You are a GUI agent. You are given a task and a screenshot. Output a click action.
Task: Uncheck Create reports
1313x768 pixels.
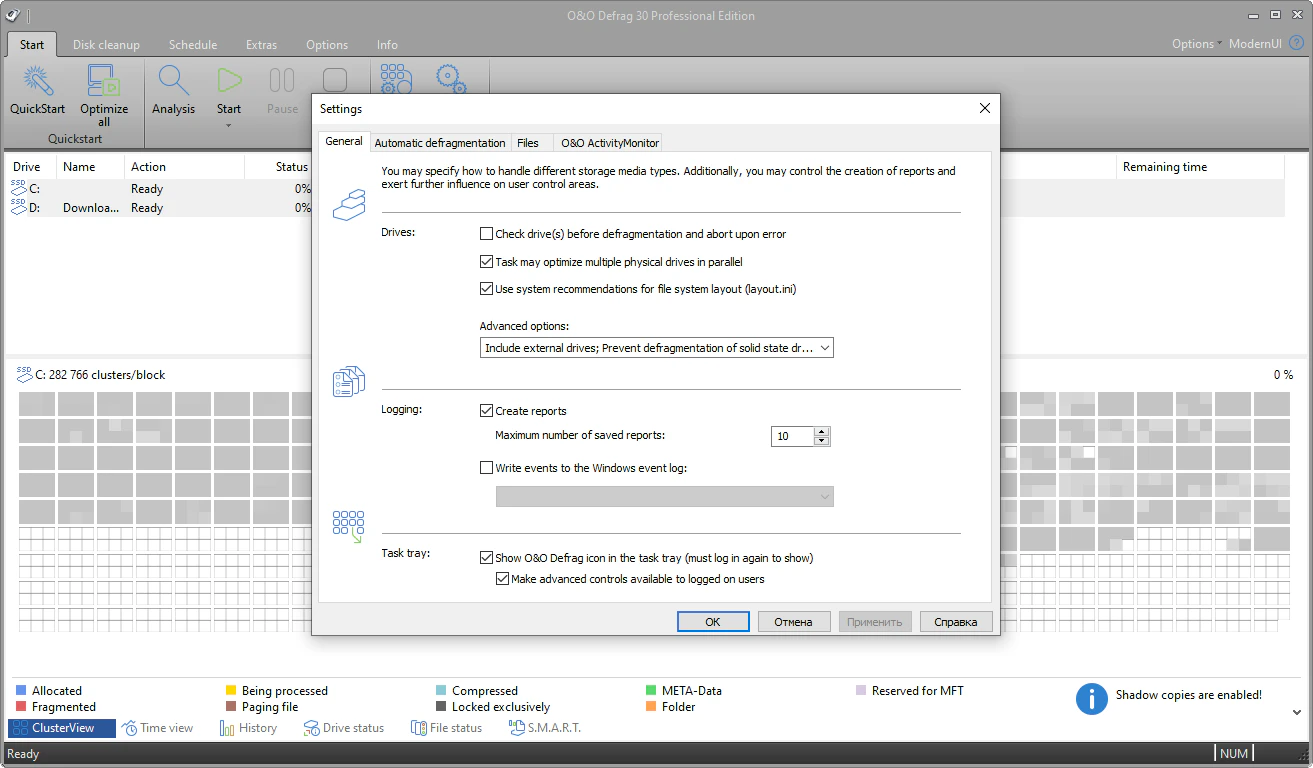487,411
